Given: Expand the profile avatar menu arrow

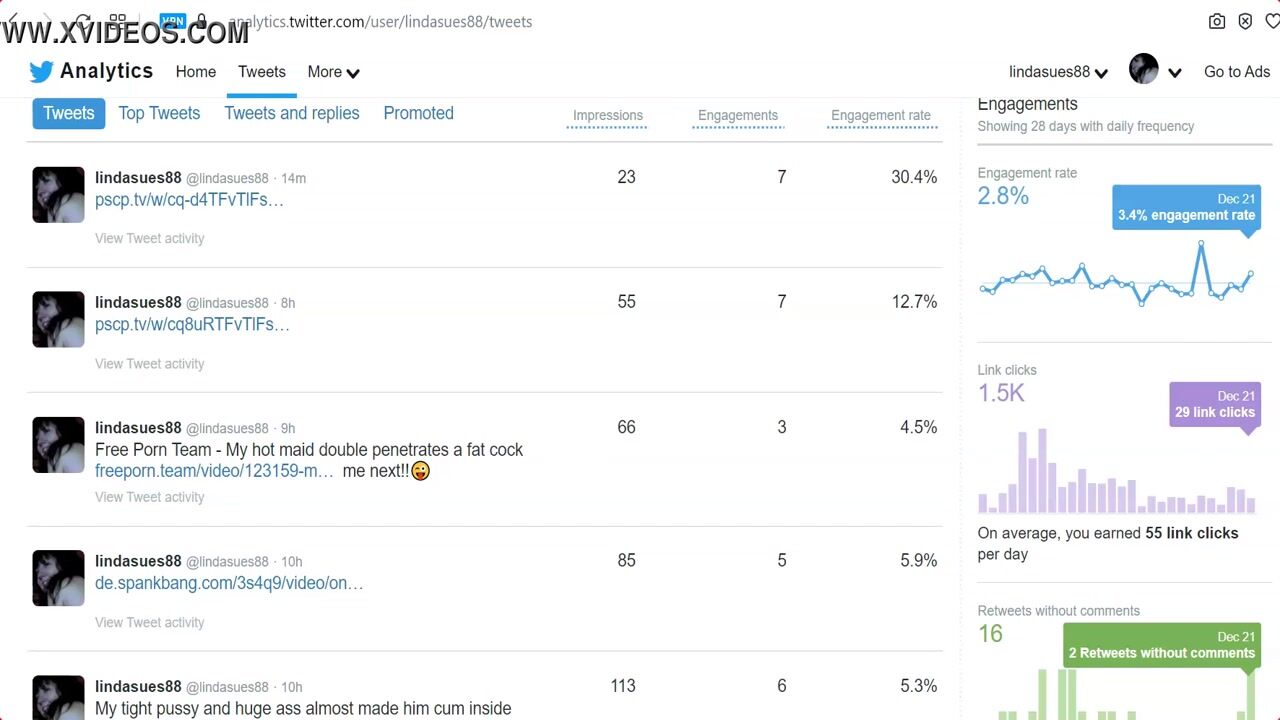Looking at the screenshot, I should click(1175, 72).
